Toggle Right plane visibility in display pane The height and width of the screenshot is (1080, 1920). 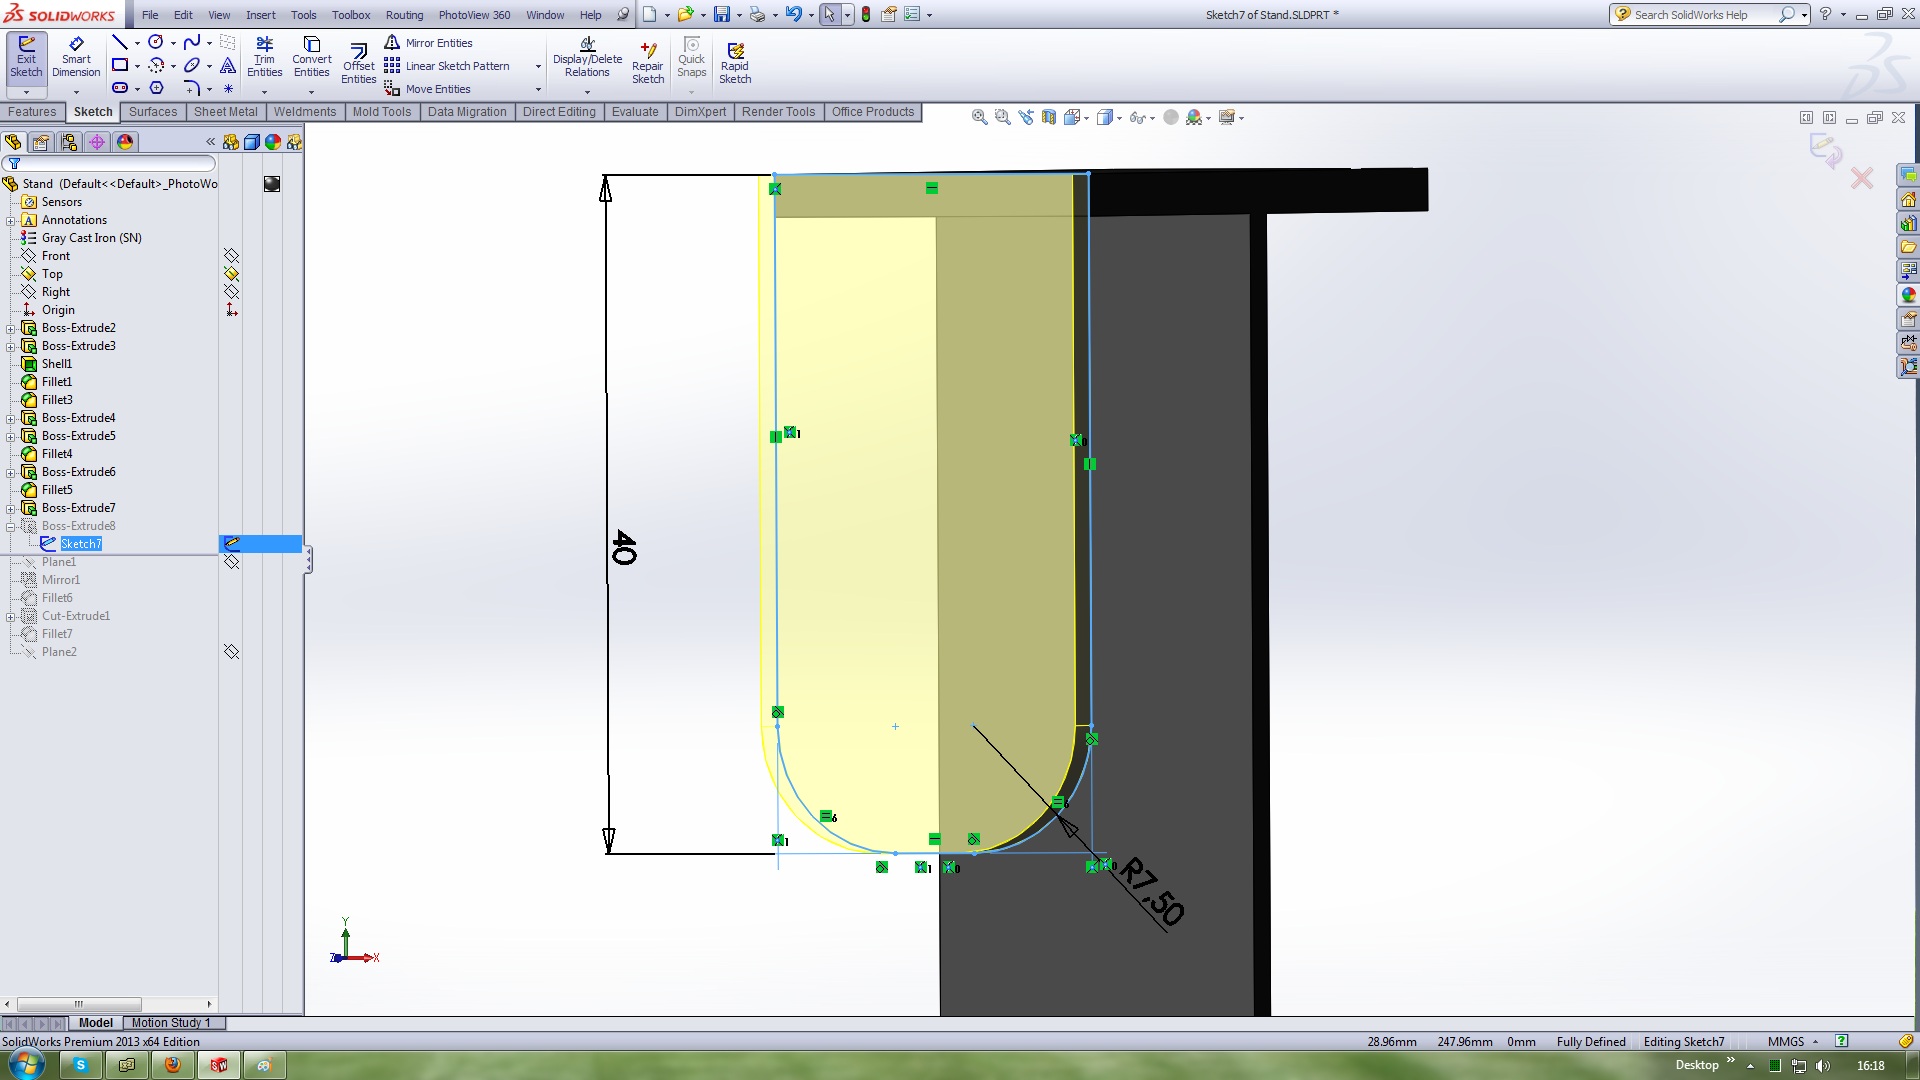(x=231, y=292)
